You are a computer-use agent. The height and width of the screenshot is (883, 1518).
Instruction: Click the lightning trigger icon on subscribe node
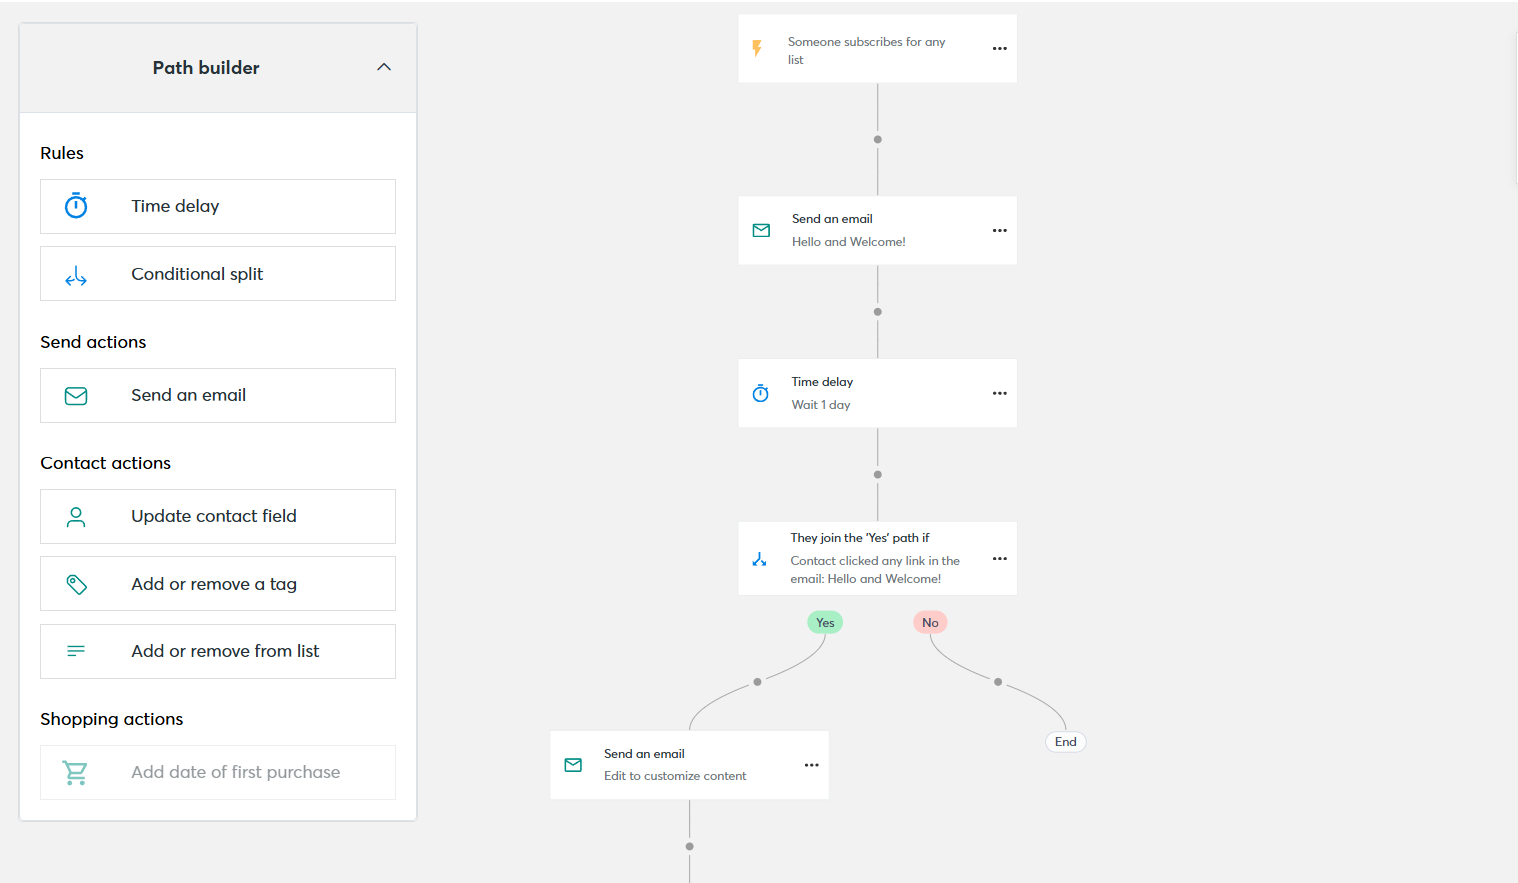click(758, 48)
